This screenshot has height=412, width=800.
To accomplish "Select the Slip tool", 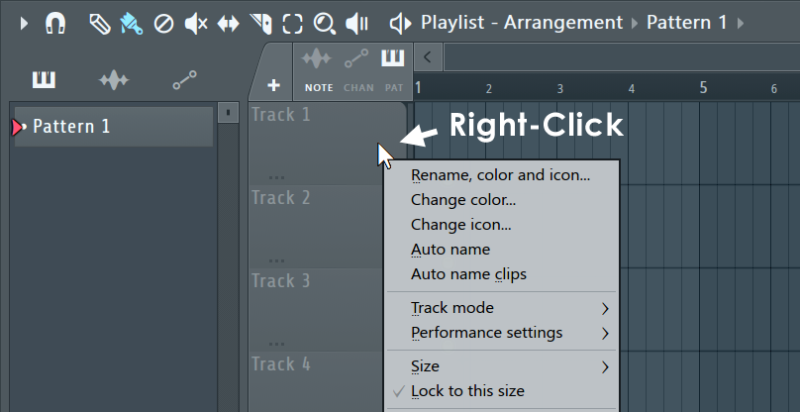I will pyautogui.click(x=228, y=22).
